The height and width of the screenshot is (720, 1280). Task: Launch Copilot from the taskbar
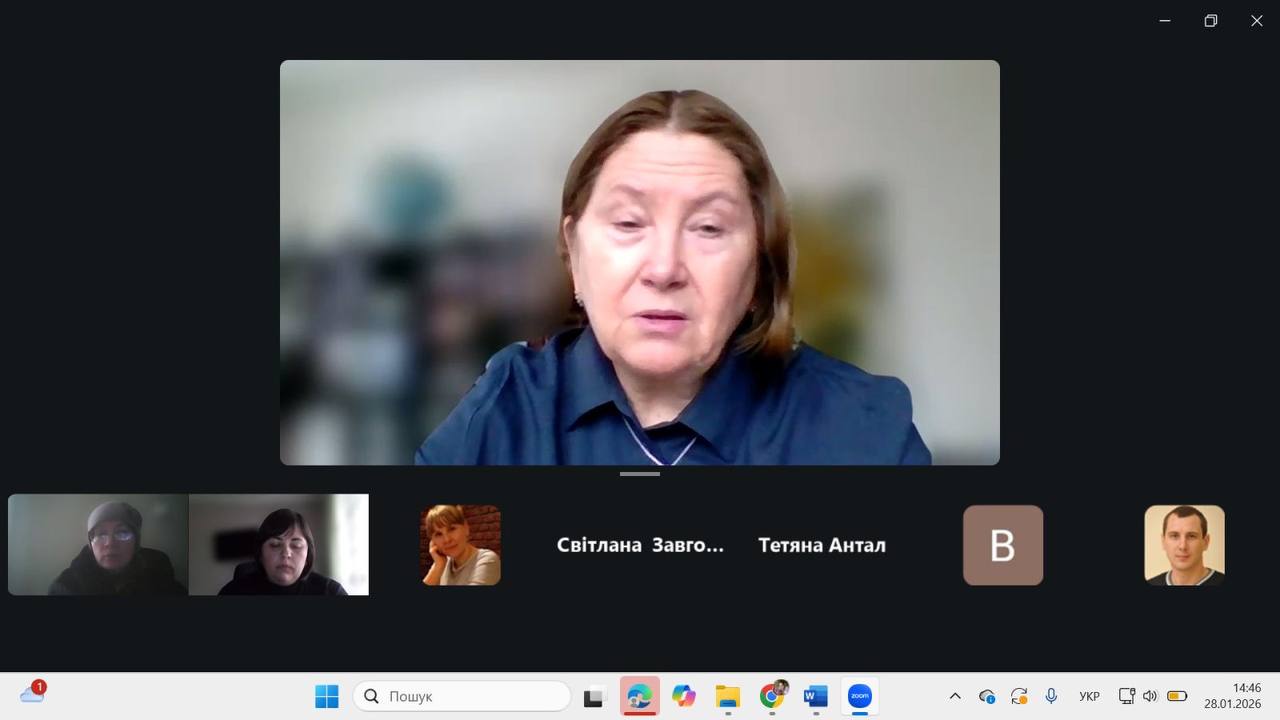point(684,696)
